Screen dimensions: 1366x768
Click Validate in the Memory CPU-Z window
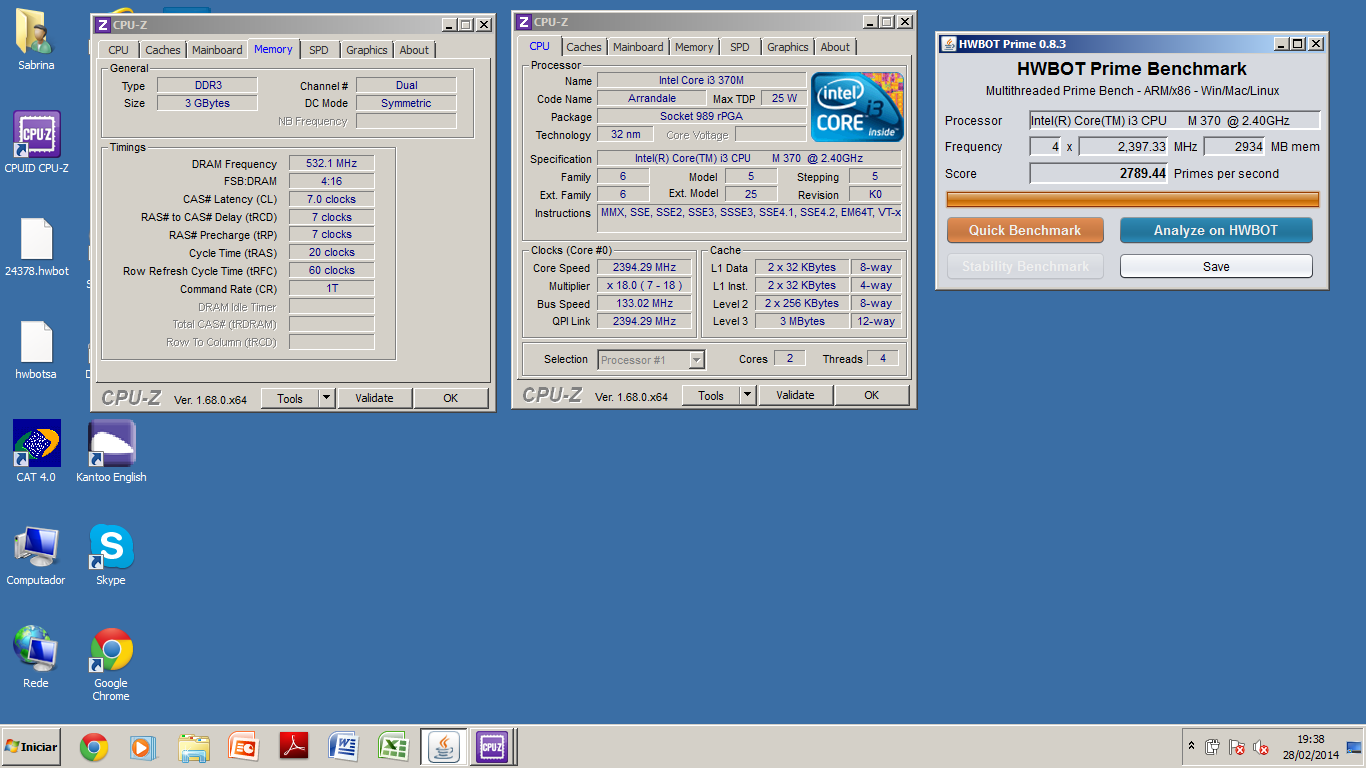[x=374, y=398]
